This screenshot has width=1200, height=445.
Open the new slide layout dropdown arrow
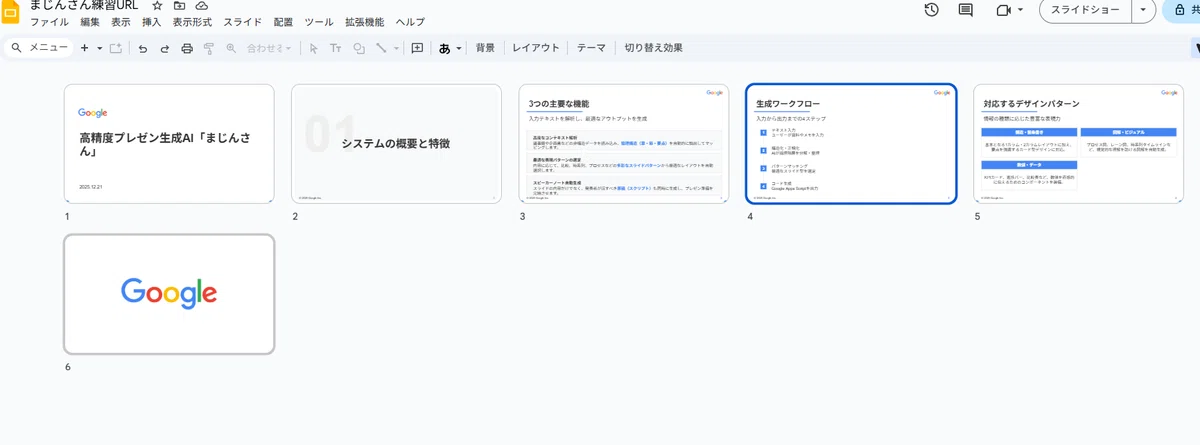coord(99,48)
